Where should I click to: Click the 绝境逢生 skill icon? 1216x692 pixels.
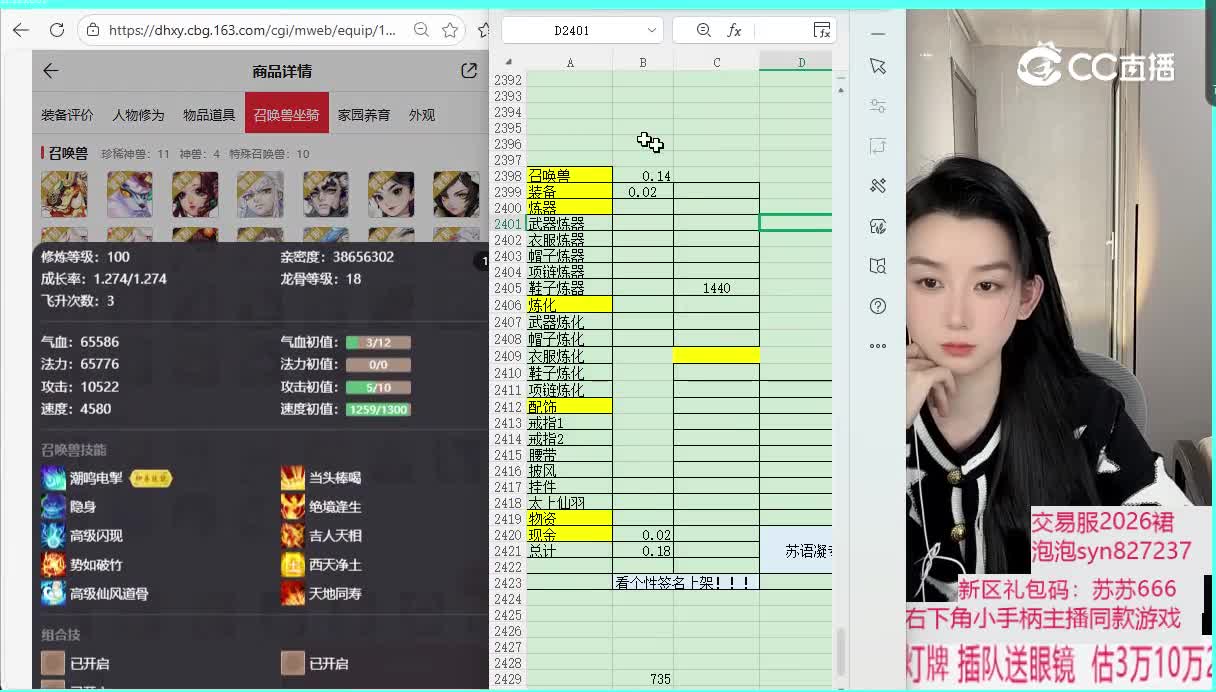point(292,507)
